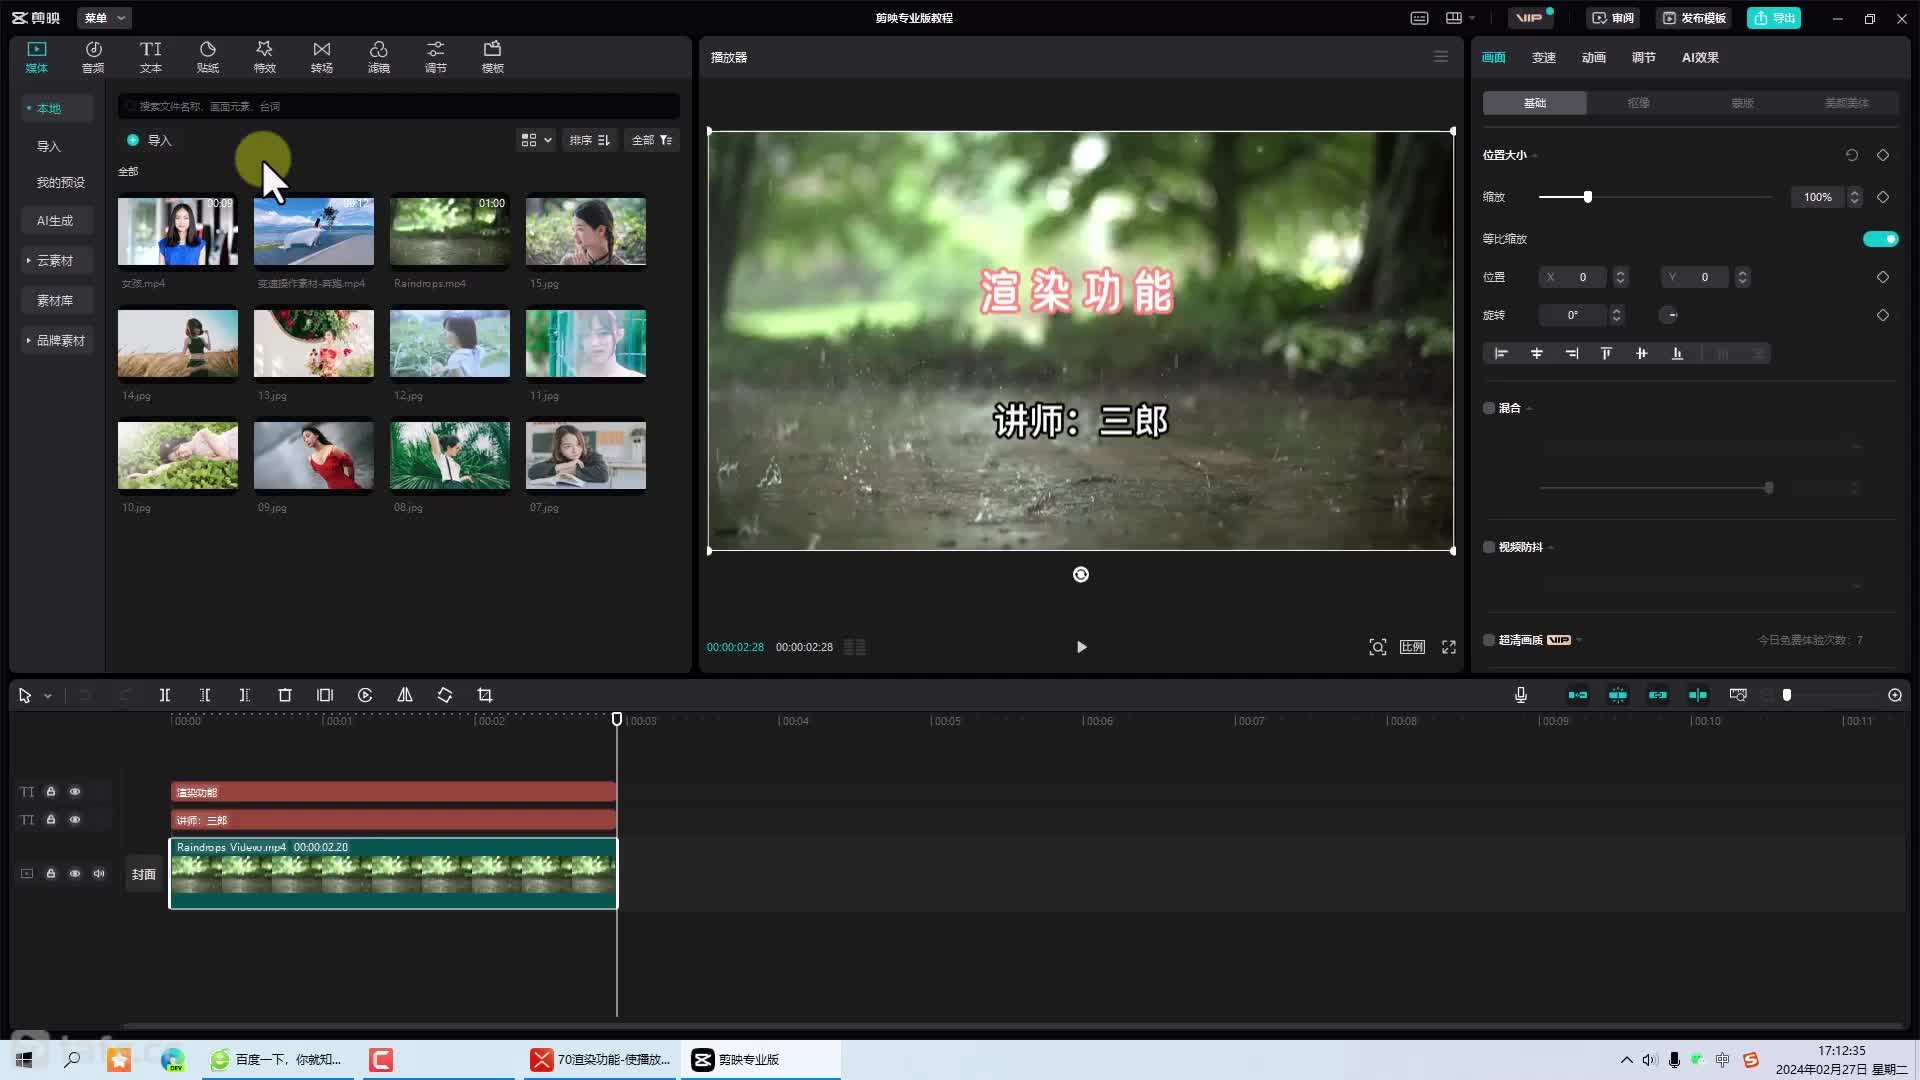Expand the 云素材 sidebar section
This screenshot has width=1920, height=1080.
click(56, 261)
